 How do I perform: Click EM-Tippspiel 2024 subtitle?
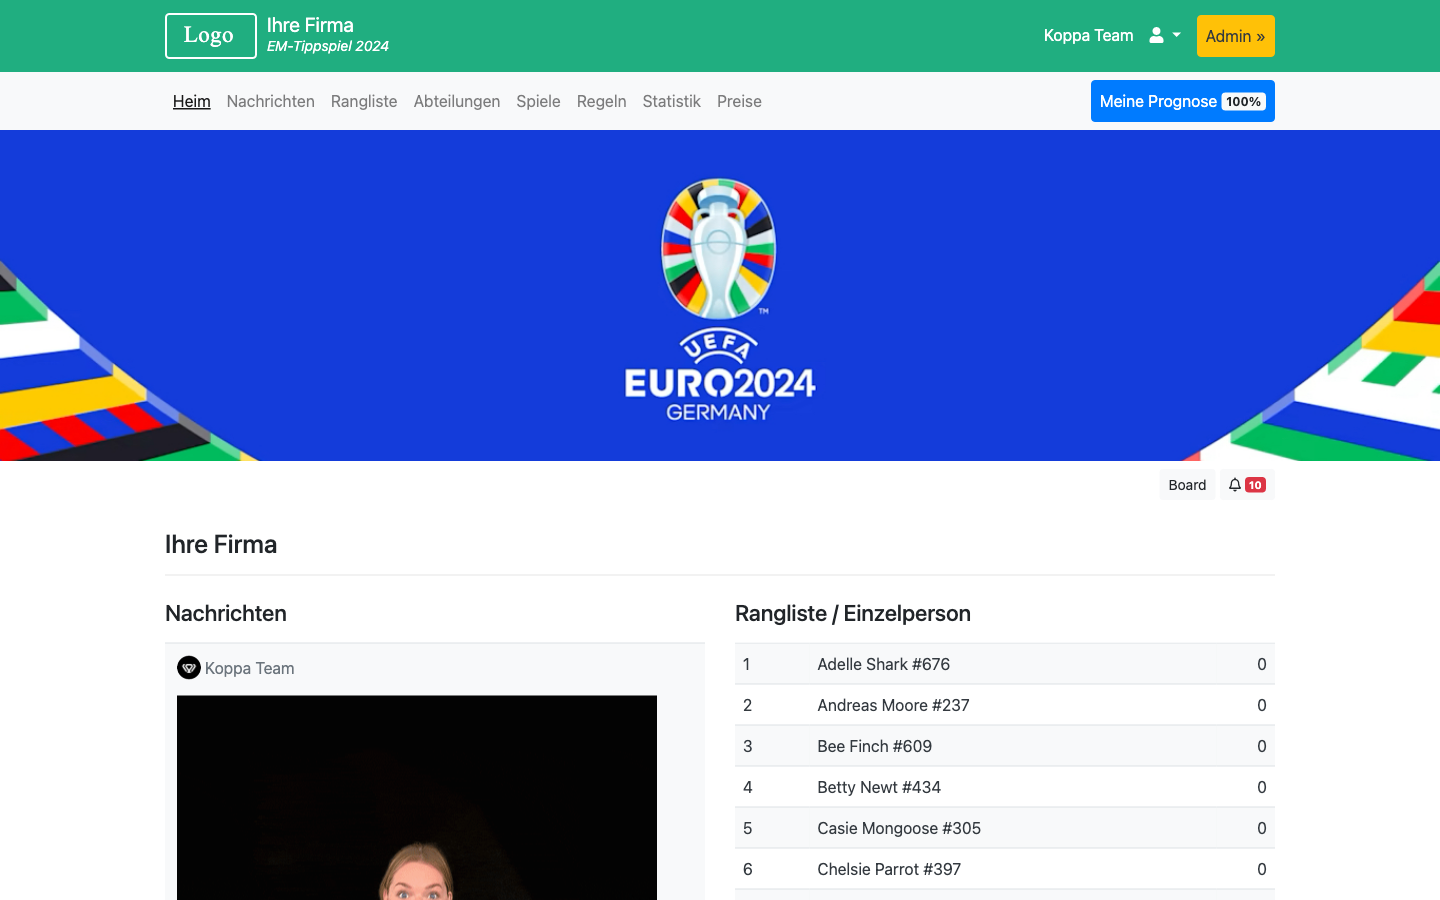(328, 46)
